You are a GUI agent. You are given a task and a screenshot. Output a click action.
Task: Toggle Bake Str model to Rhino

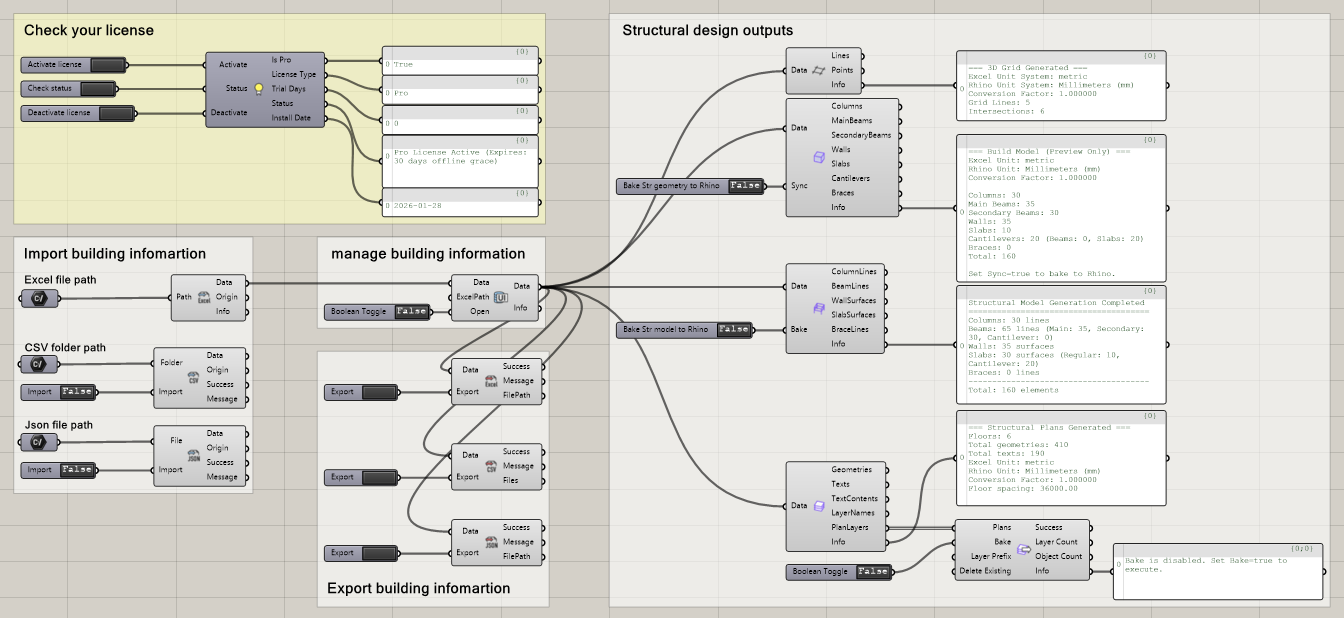coord(733,329)
